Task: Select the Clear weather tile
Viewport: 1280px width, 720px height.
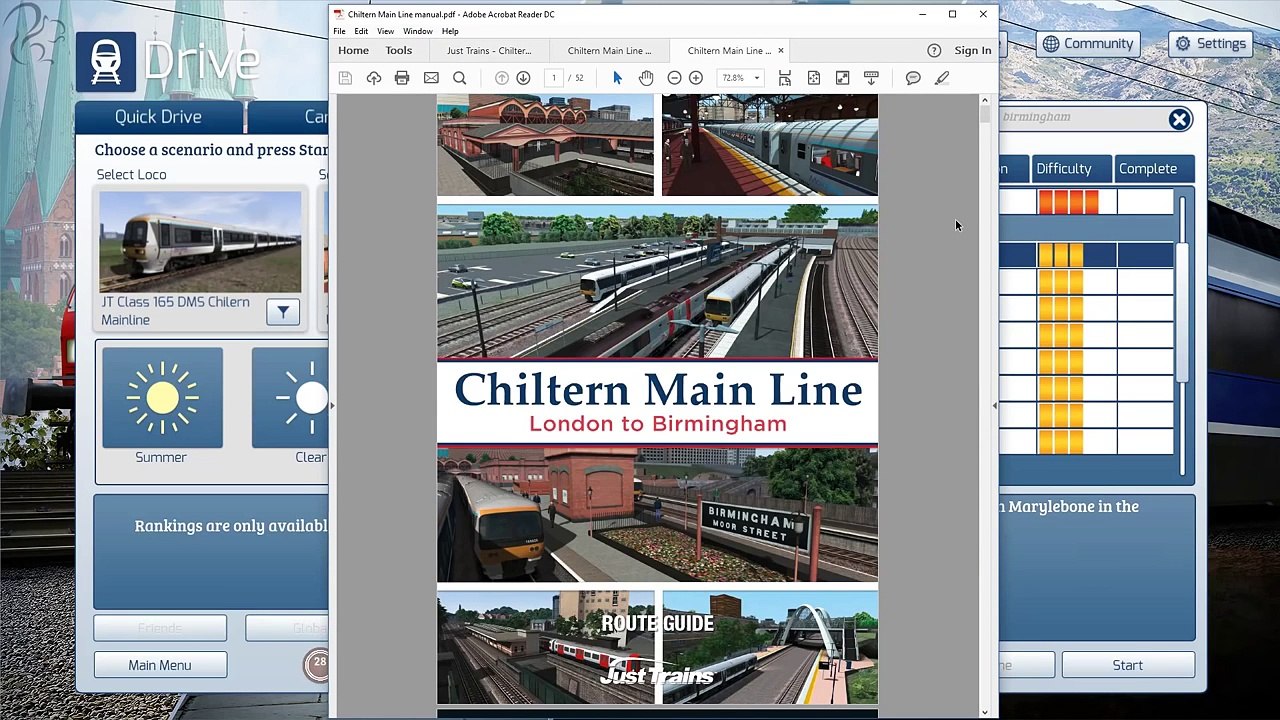Action: coord(290,397)
